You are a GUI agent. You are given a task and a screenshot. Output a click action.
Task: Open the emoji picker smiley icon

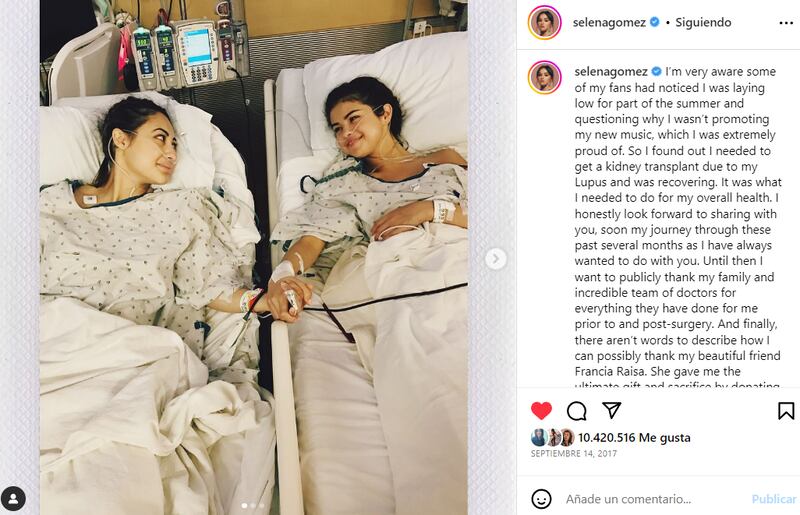pos(541,499)
